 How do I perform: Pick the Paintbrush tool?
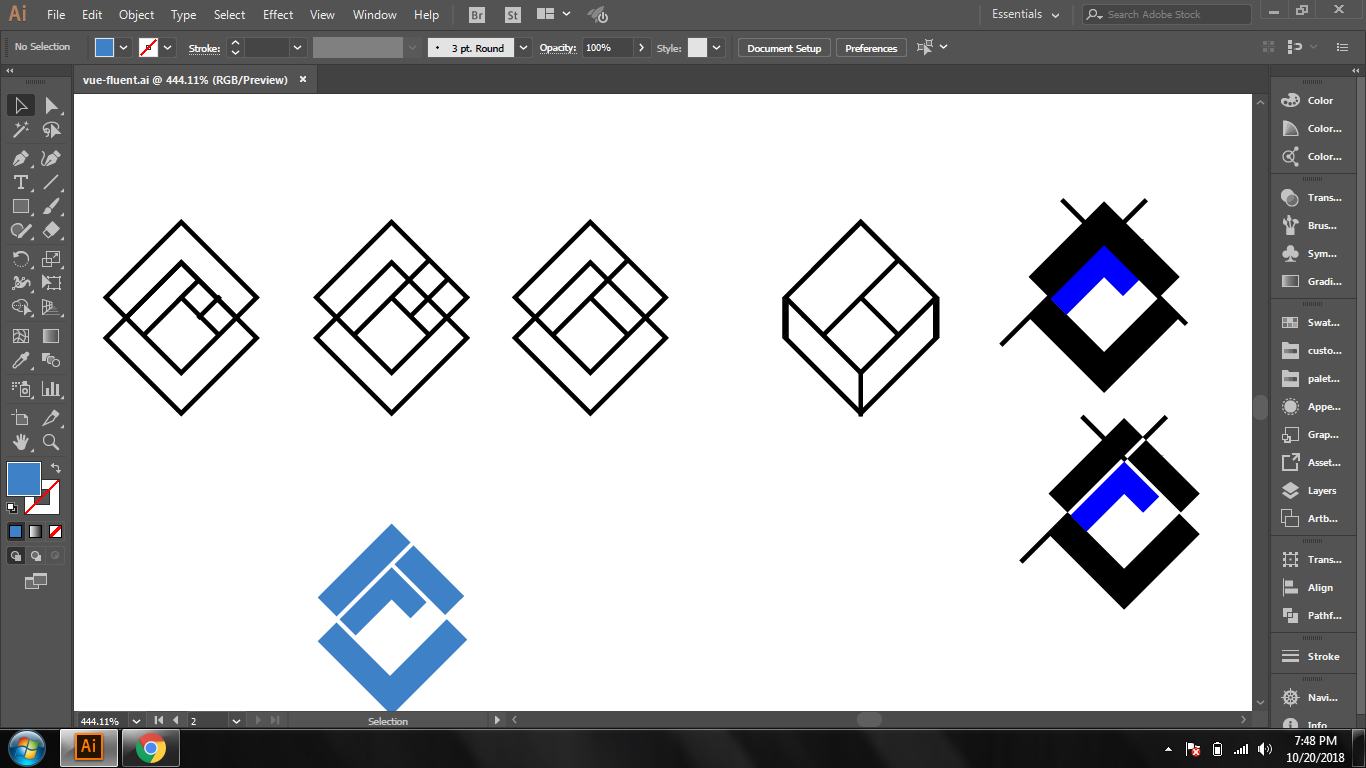click(51, 206)
